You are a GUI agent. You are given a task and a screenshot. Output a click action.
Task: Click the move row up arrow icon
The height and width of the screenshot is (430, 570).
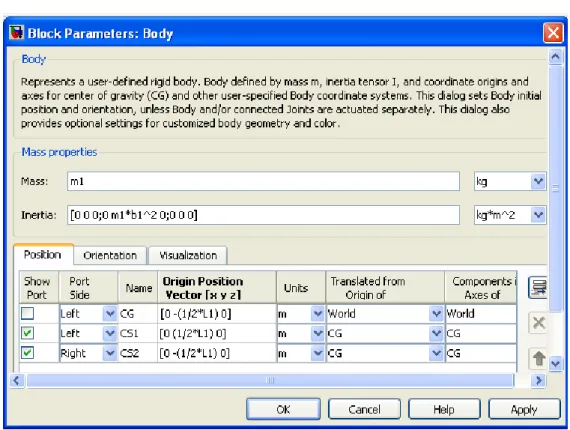pyautogui.click(x=538, y=358)
